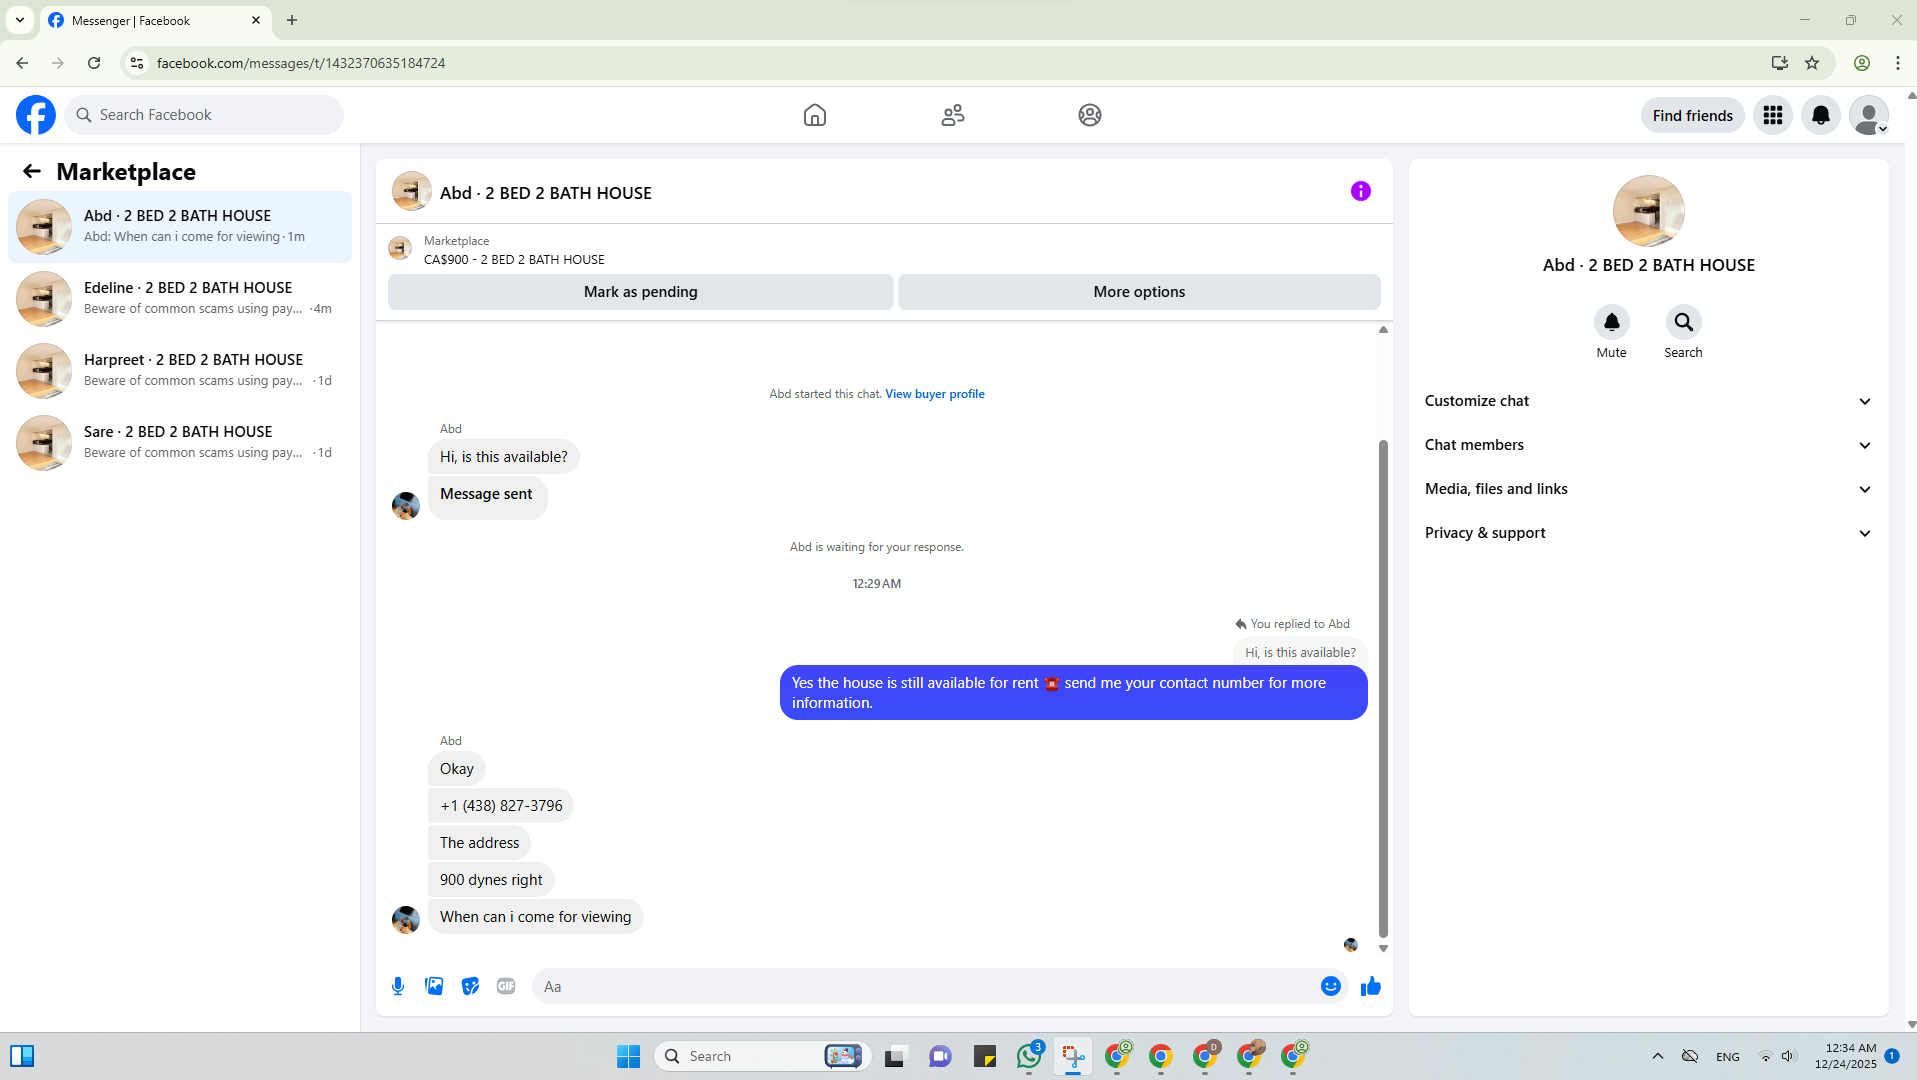
Task: Open the Friends icon in top navigation
Action: pyautogui.click(x=953, y=115)
